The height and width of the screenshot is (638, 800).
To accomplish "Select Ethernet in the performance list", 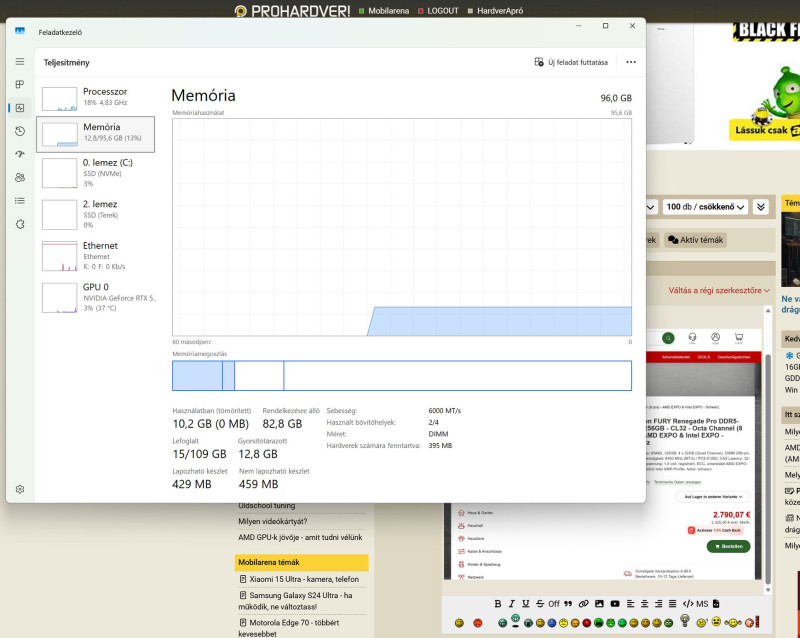I will tap(95, 256).
